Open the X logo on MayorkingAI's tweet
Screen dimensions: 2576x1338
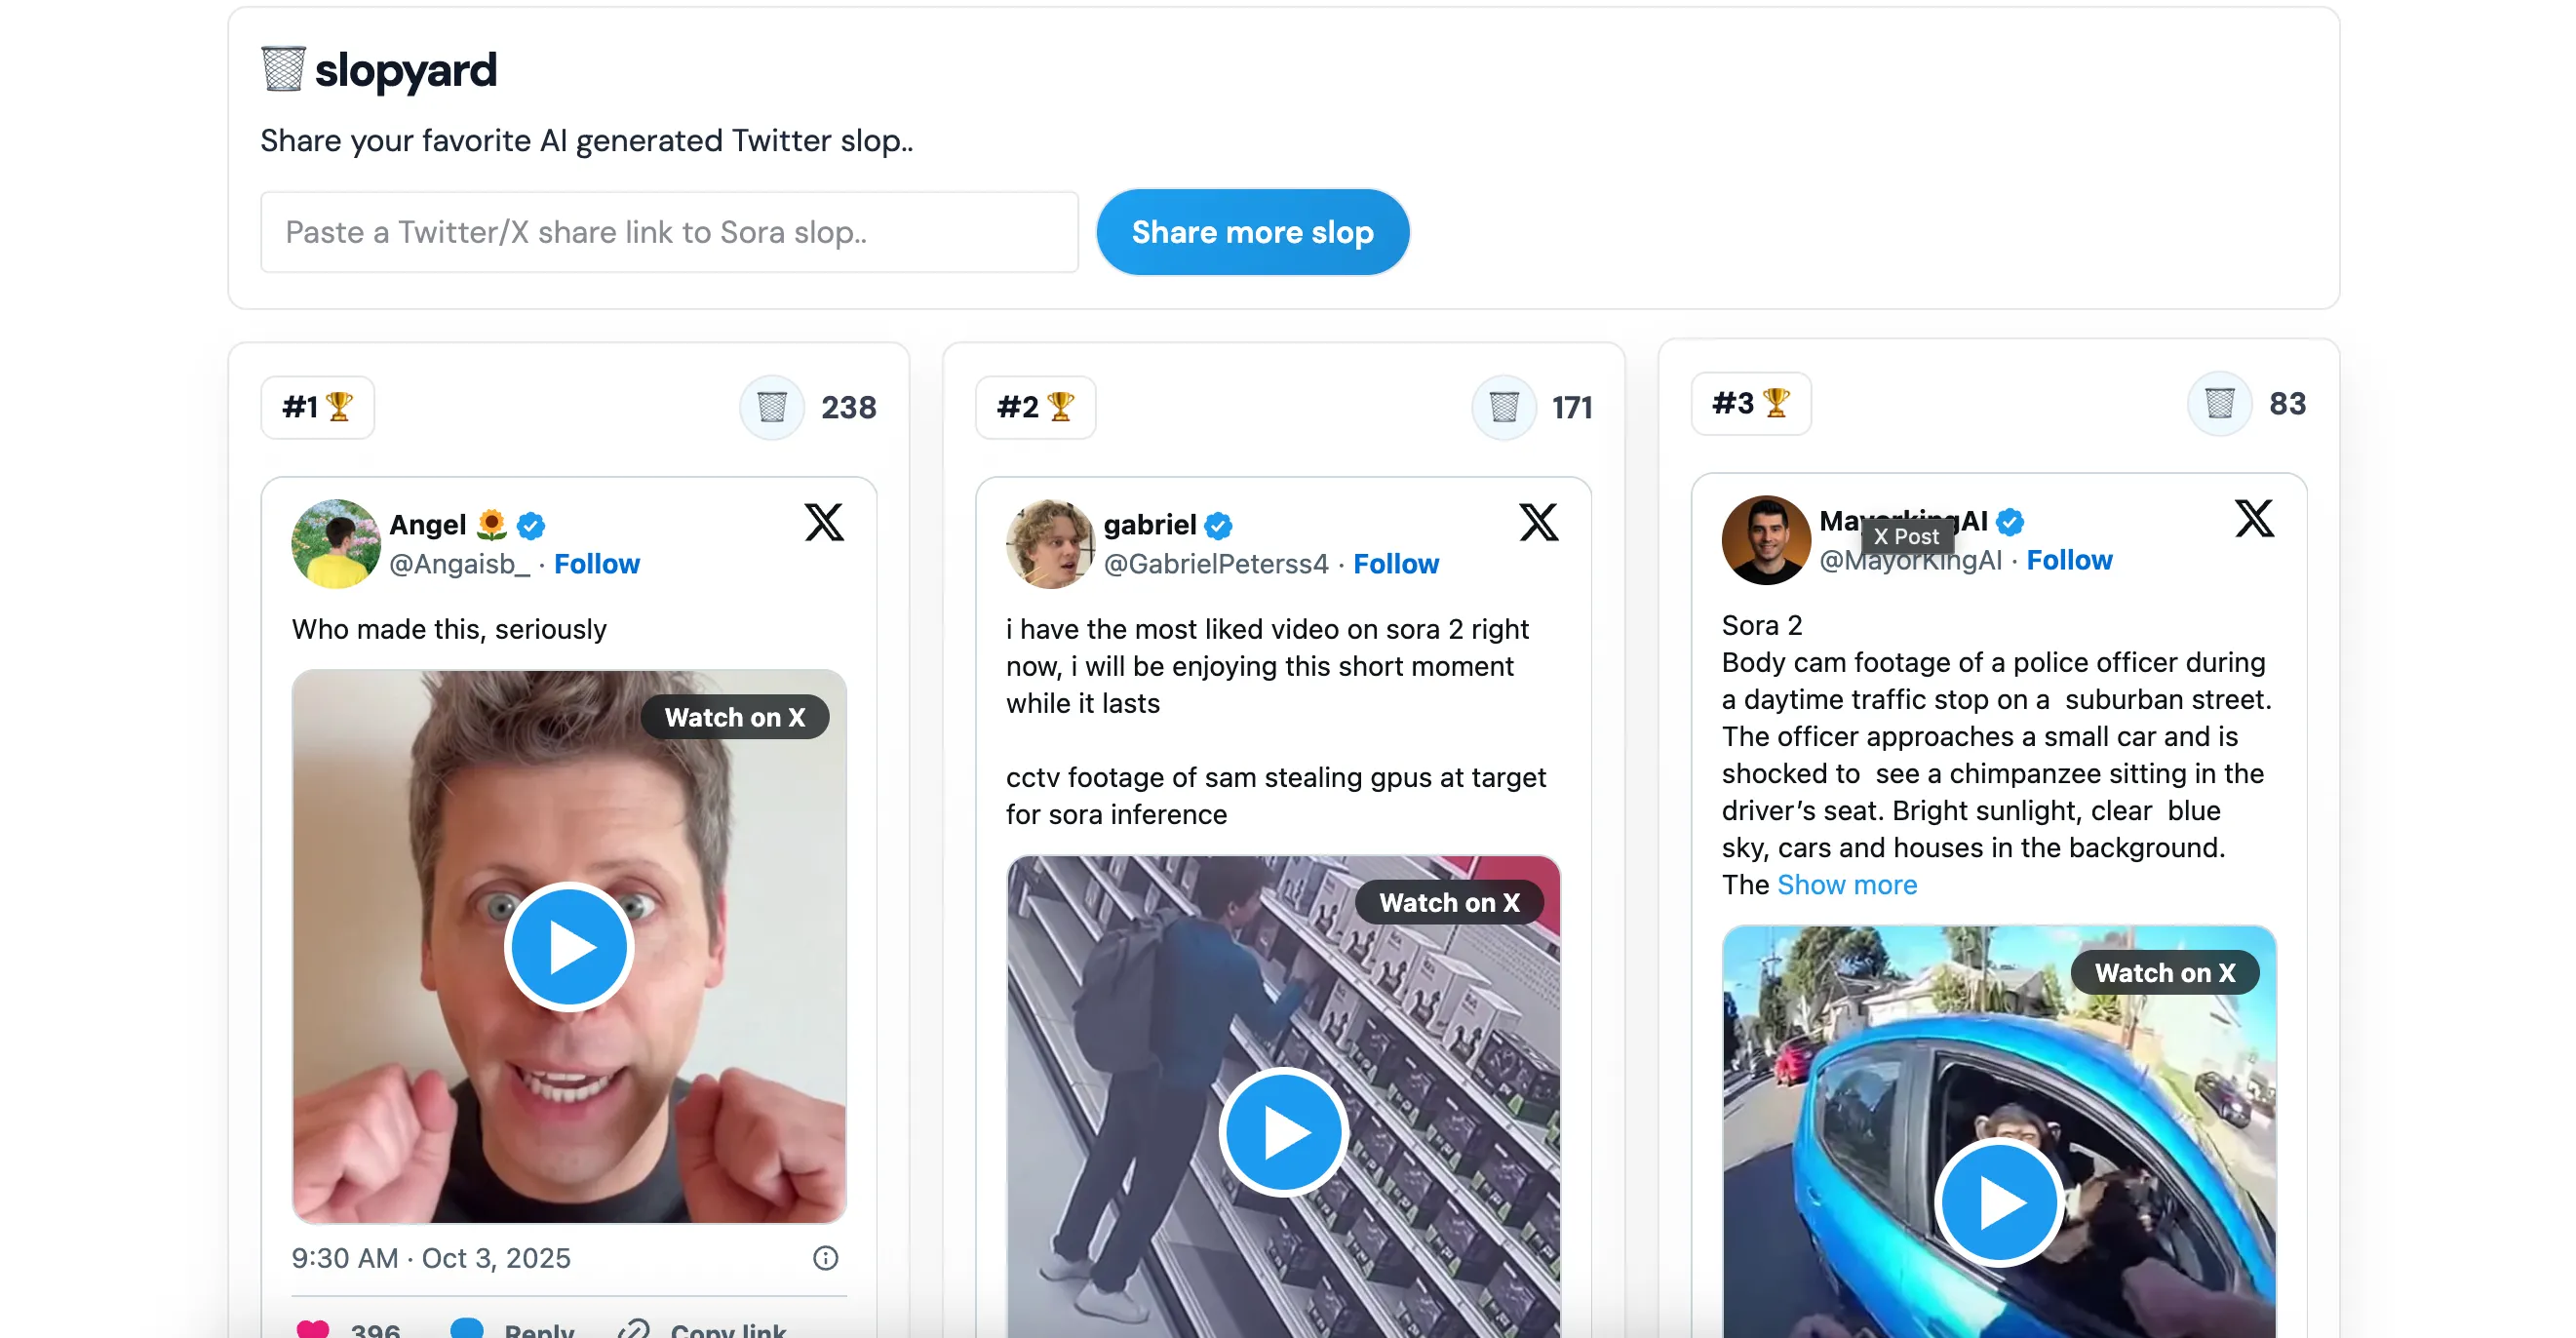coord(2254,518)
